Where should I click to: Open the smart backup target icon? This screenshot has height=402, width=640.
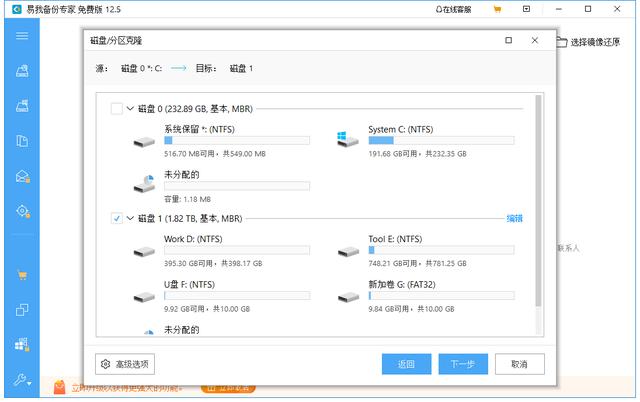(22, 211)
